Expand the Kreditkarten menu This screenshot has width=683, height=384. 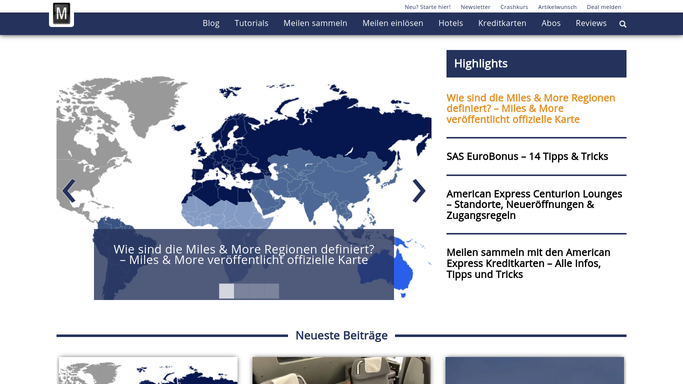tap(502, 23)
